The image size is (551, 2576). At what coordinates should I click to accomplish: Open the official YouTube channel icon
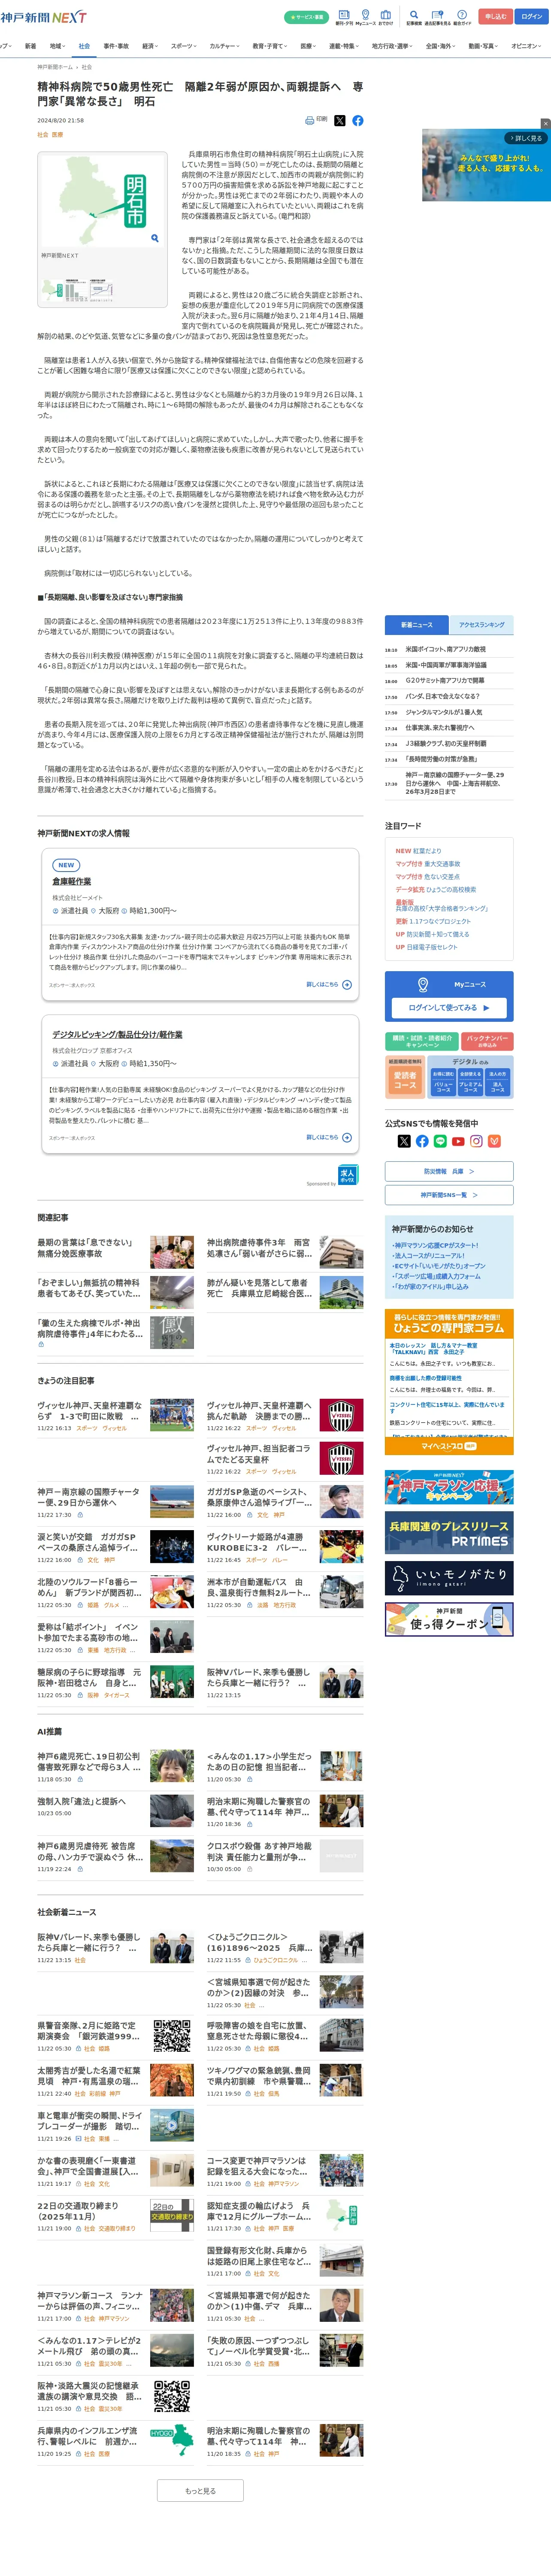tap(458, 1141)
